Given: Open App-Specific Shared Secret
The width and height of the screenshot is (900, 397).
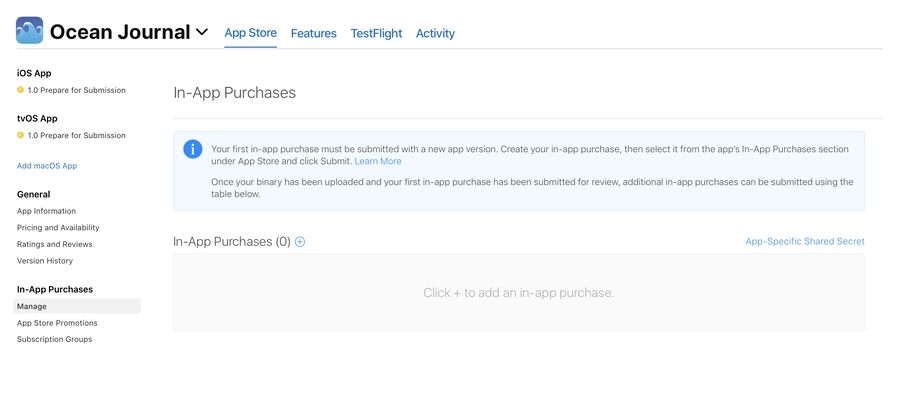Looking at the screenshot, I should coord(805,242).
